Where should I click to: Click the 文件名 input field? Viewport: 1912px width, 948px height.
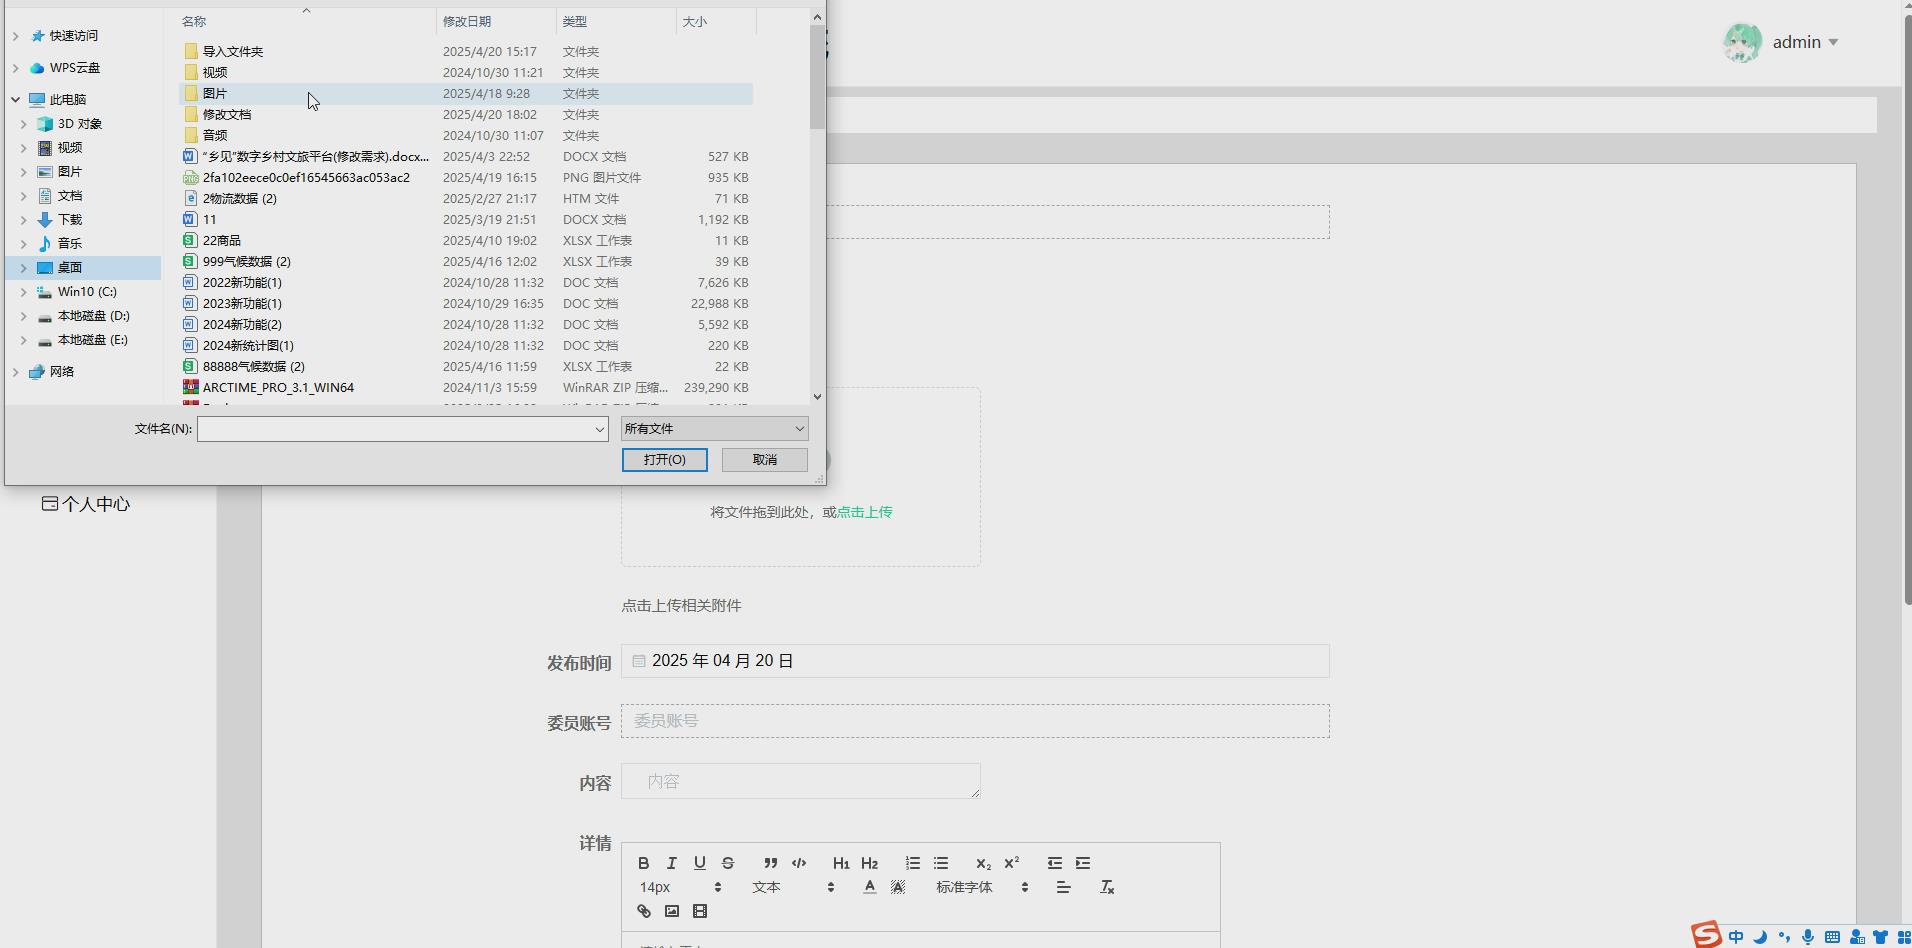click(x=395, y=429)
